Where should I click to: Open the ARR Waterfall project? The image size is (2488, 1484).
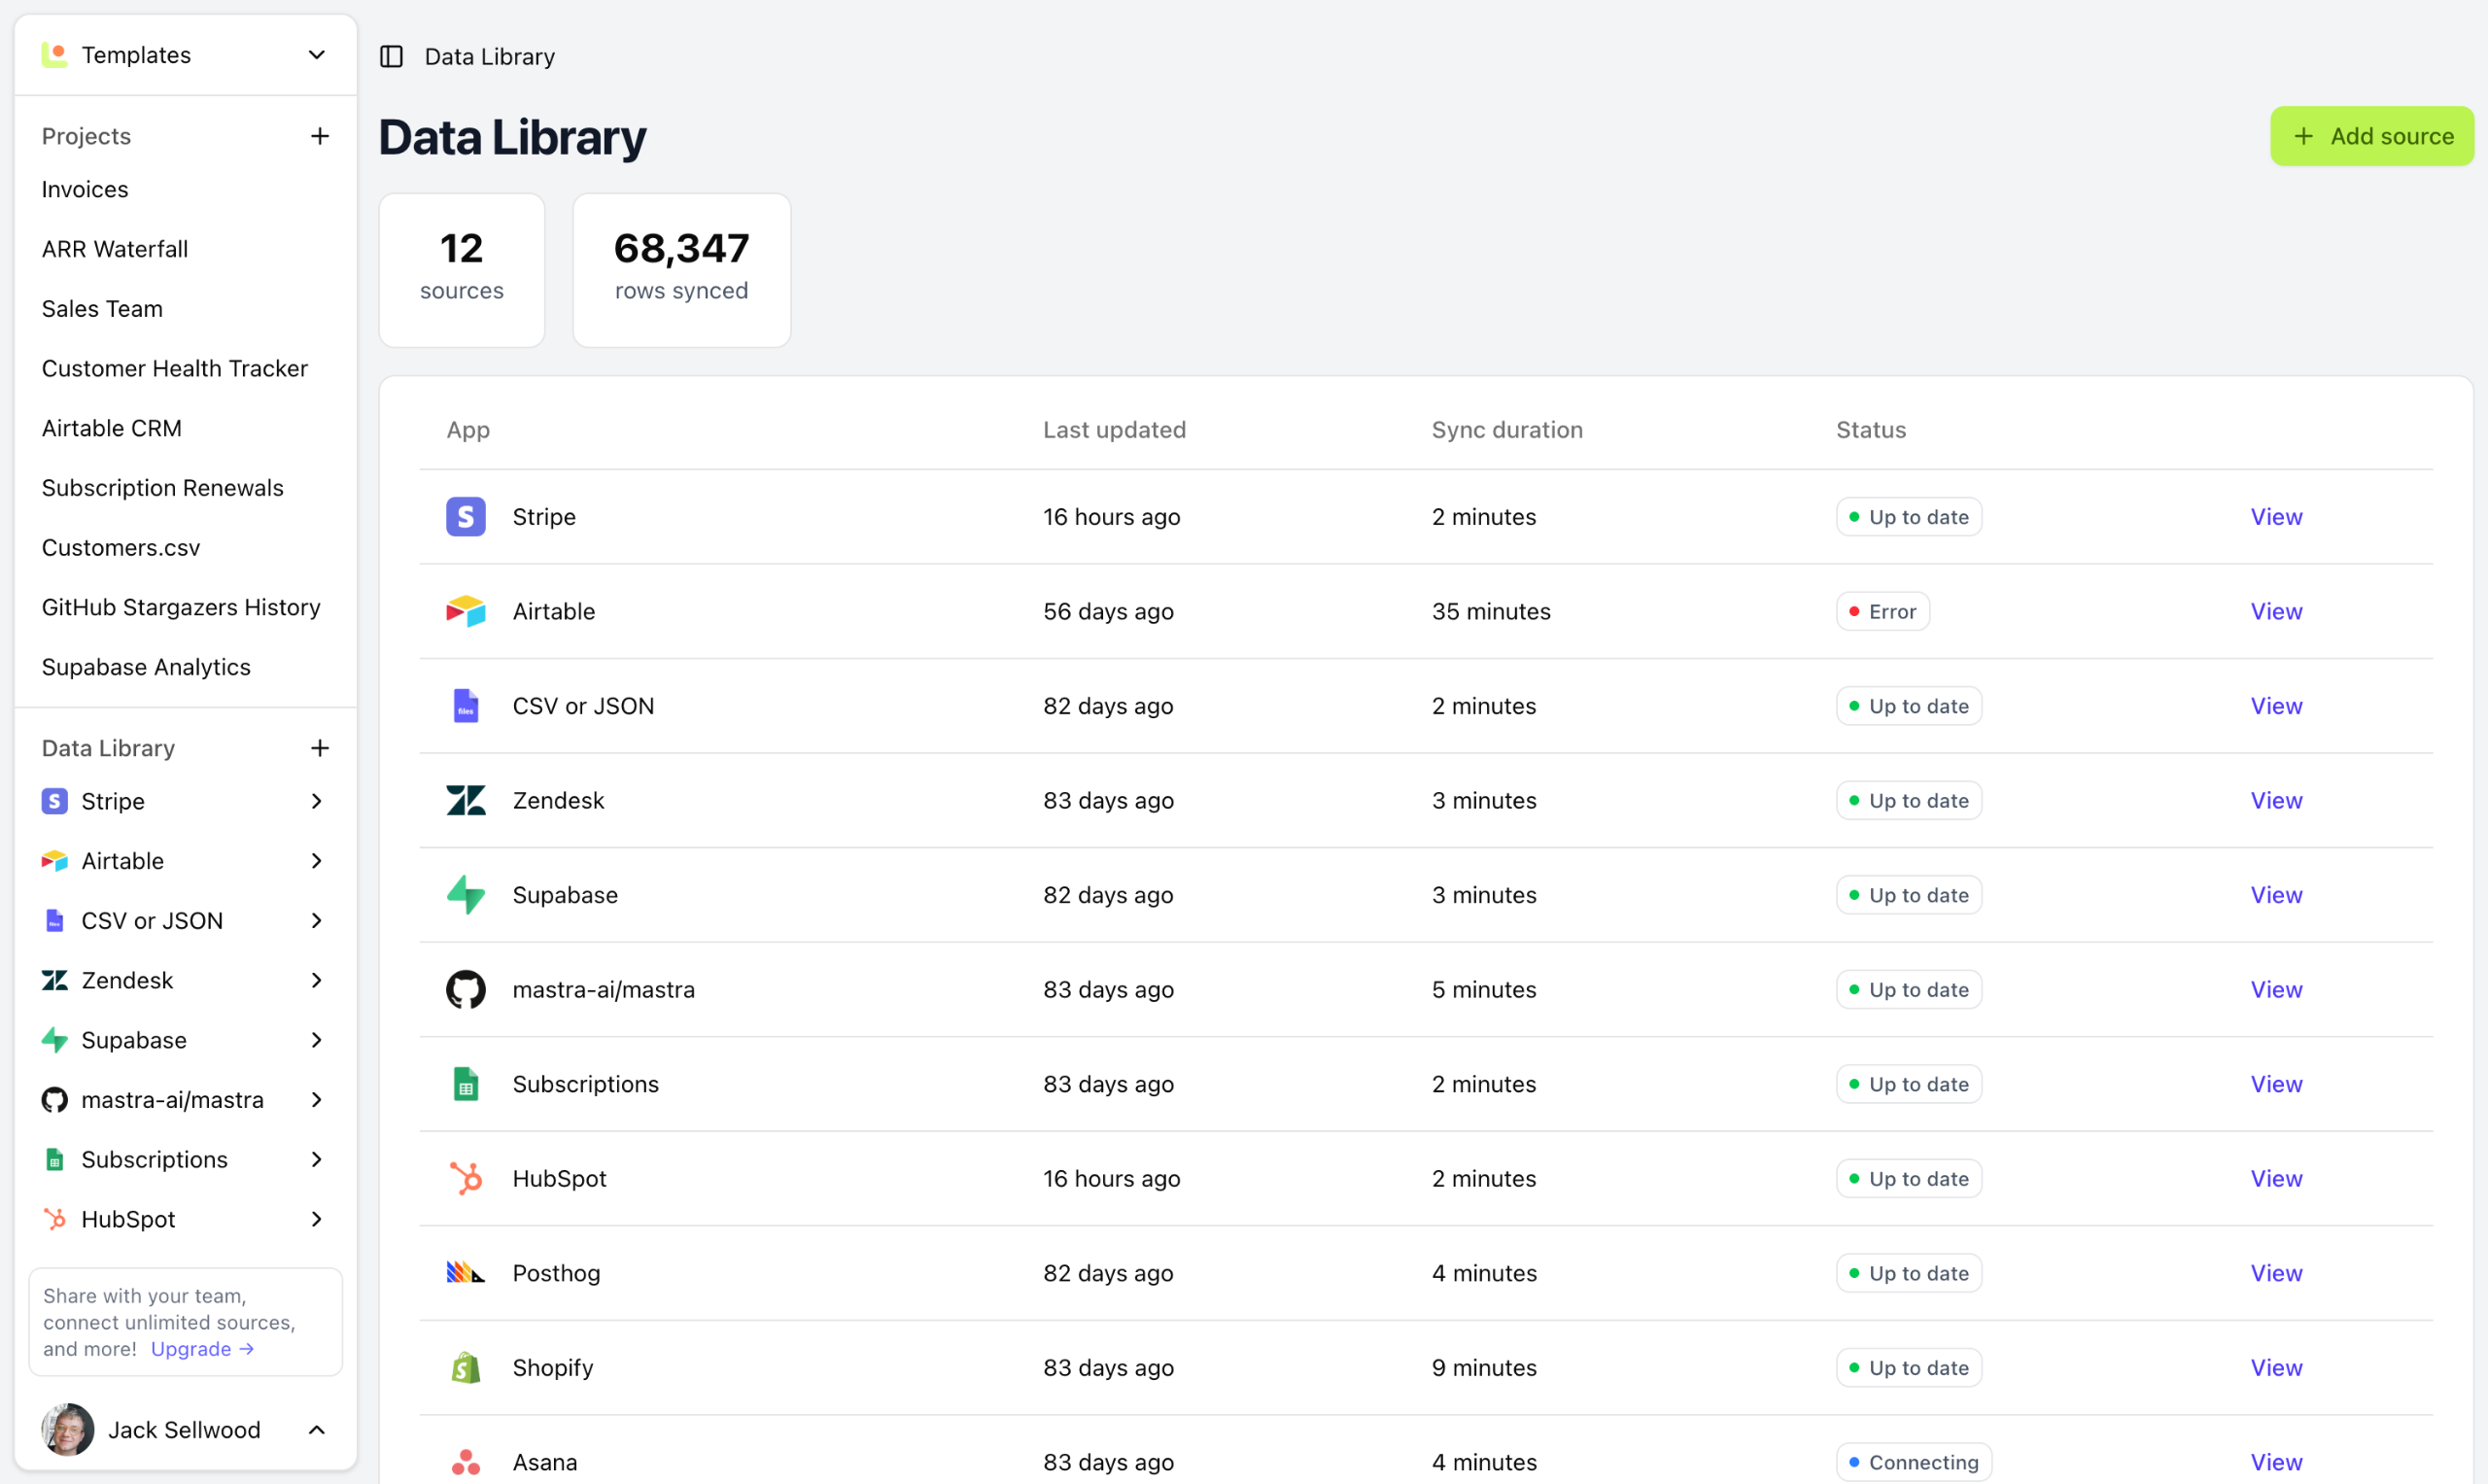tap(115, 249)
